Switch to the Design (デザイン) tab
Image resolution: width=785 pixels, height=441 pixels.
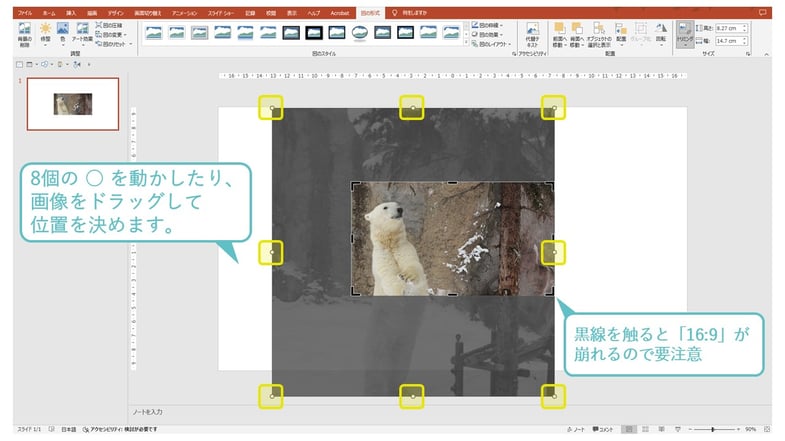pos(116,13)
